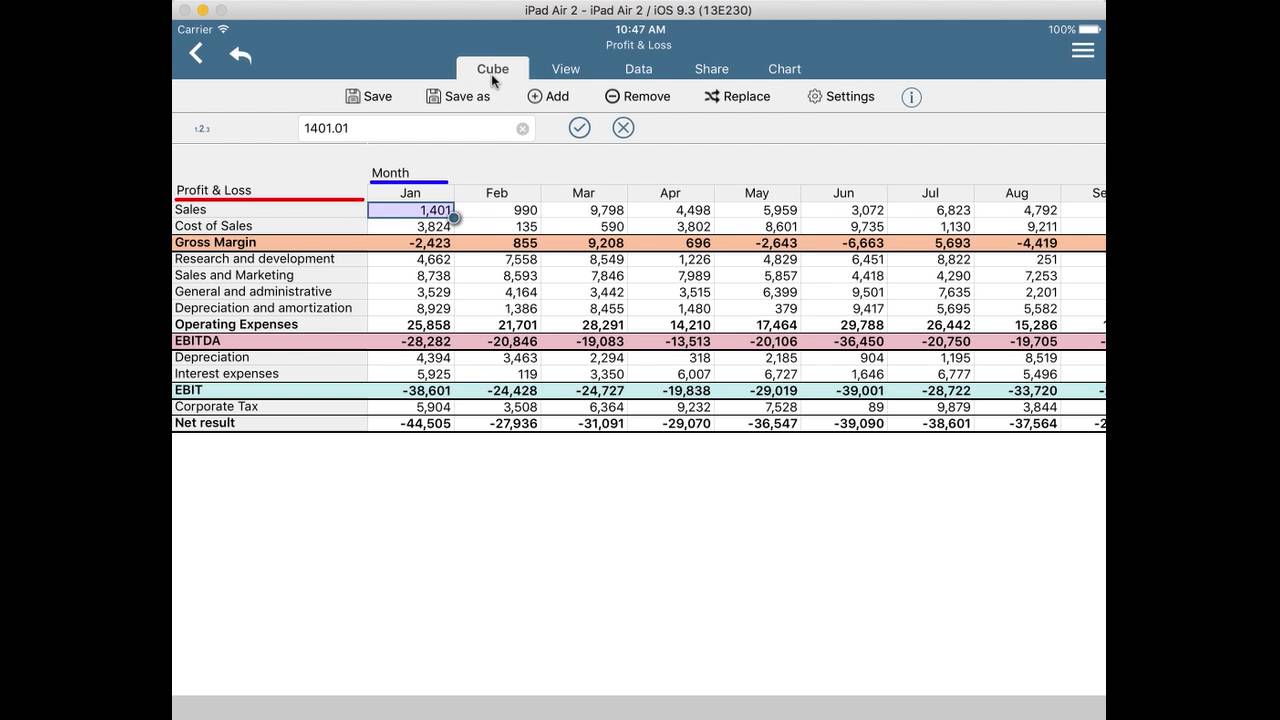Click Sales and Marketing May cell 5,857
Viewport: 1280px width, 720px height.
click(757, 276)
